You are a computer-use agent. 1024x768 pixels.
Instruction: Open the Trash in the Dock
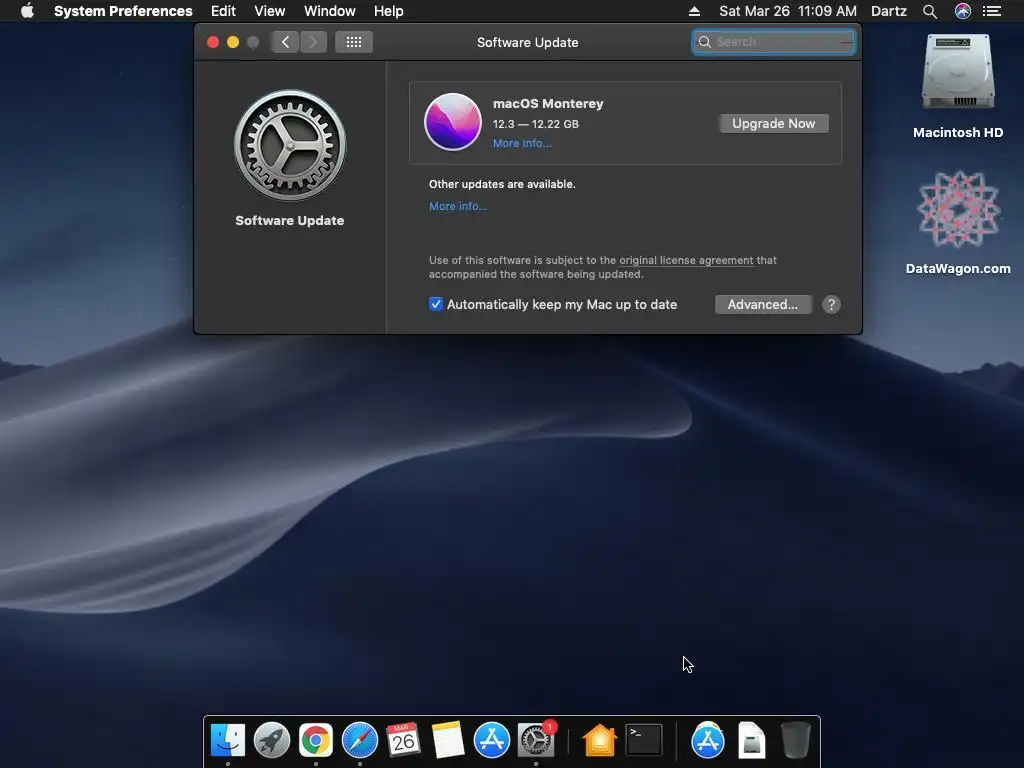point(795,741)
